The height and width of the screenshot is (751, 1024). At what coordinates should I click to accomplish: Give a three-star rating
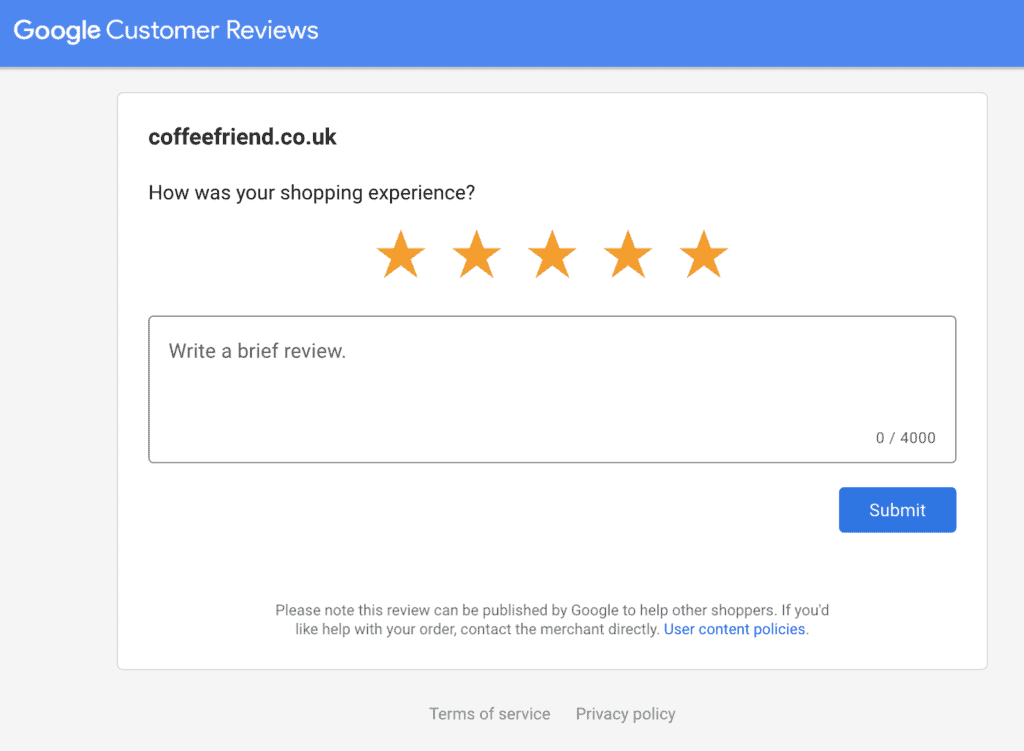click(552, 255)
